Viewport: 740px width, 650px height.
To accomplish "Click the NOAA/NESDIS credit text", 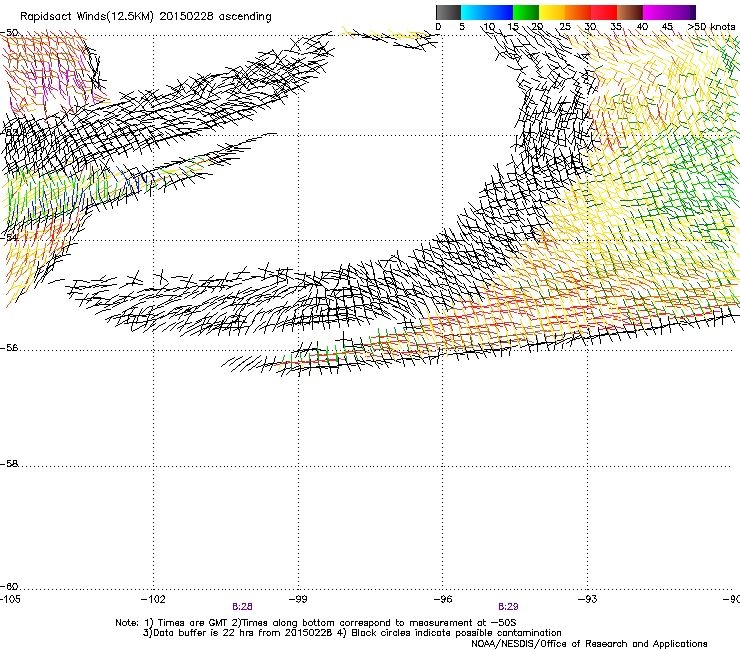I will tap(589, 644).
